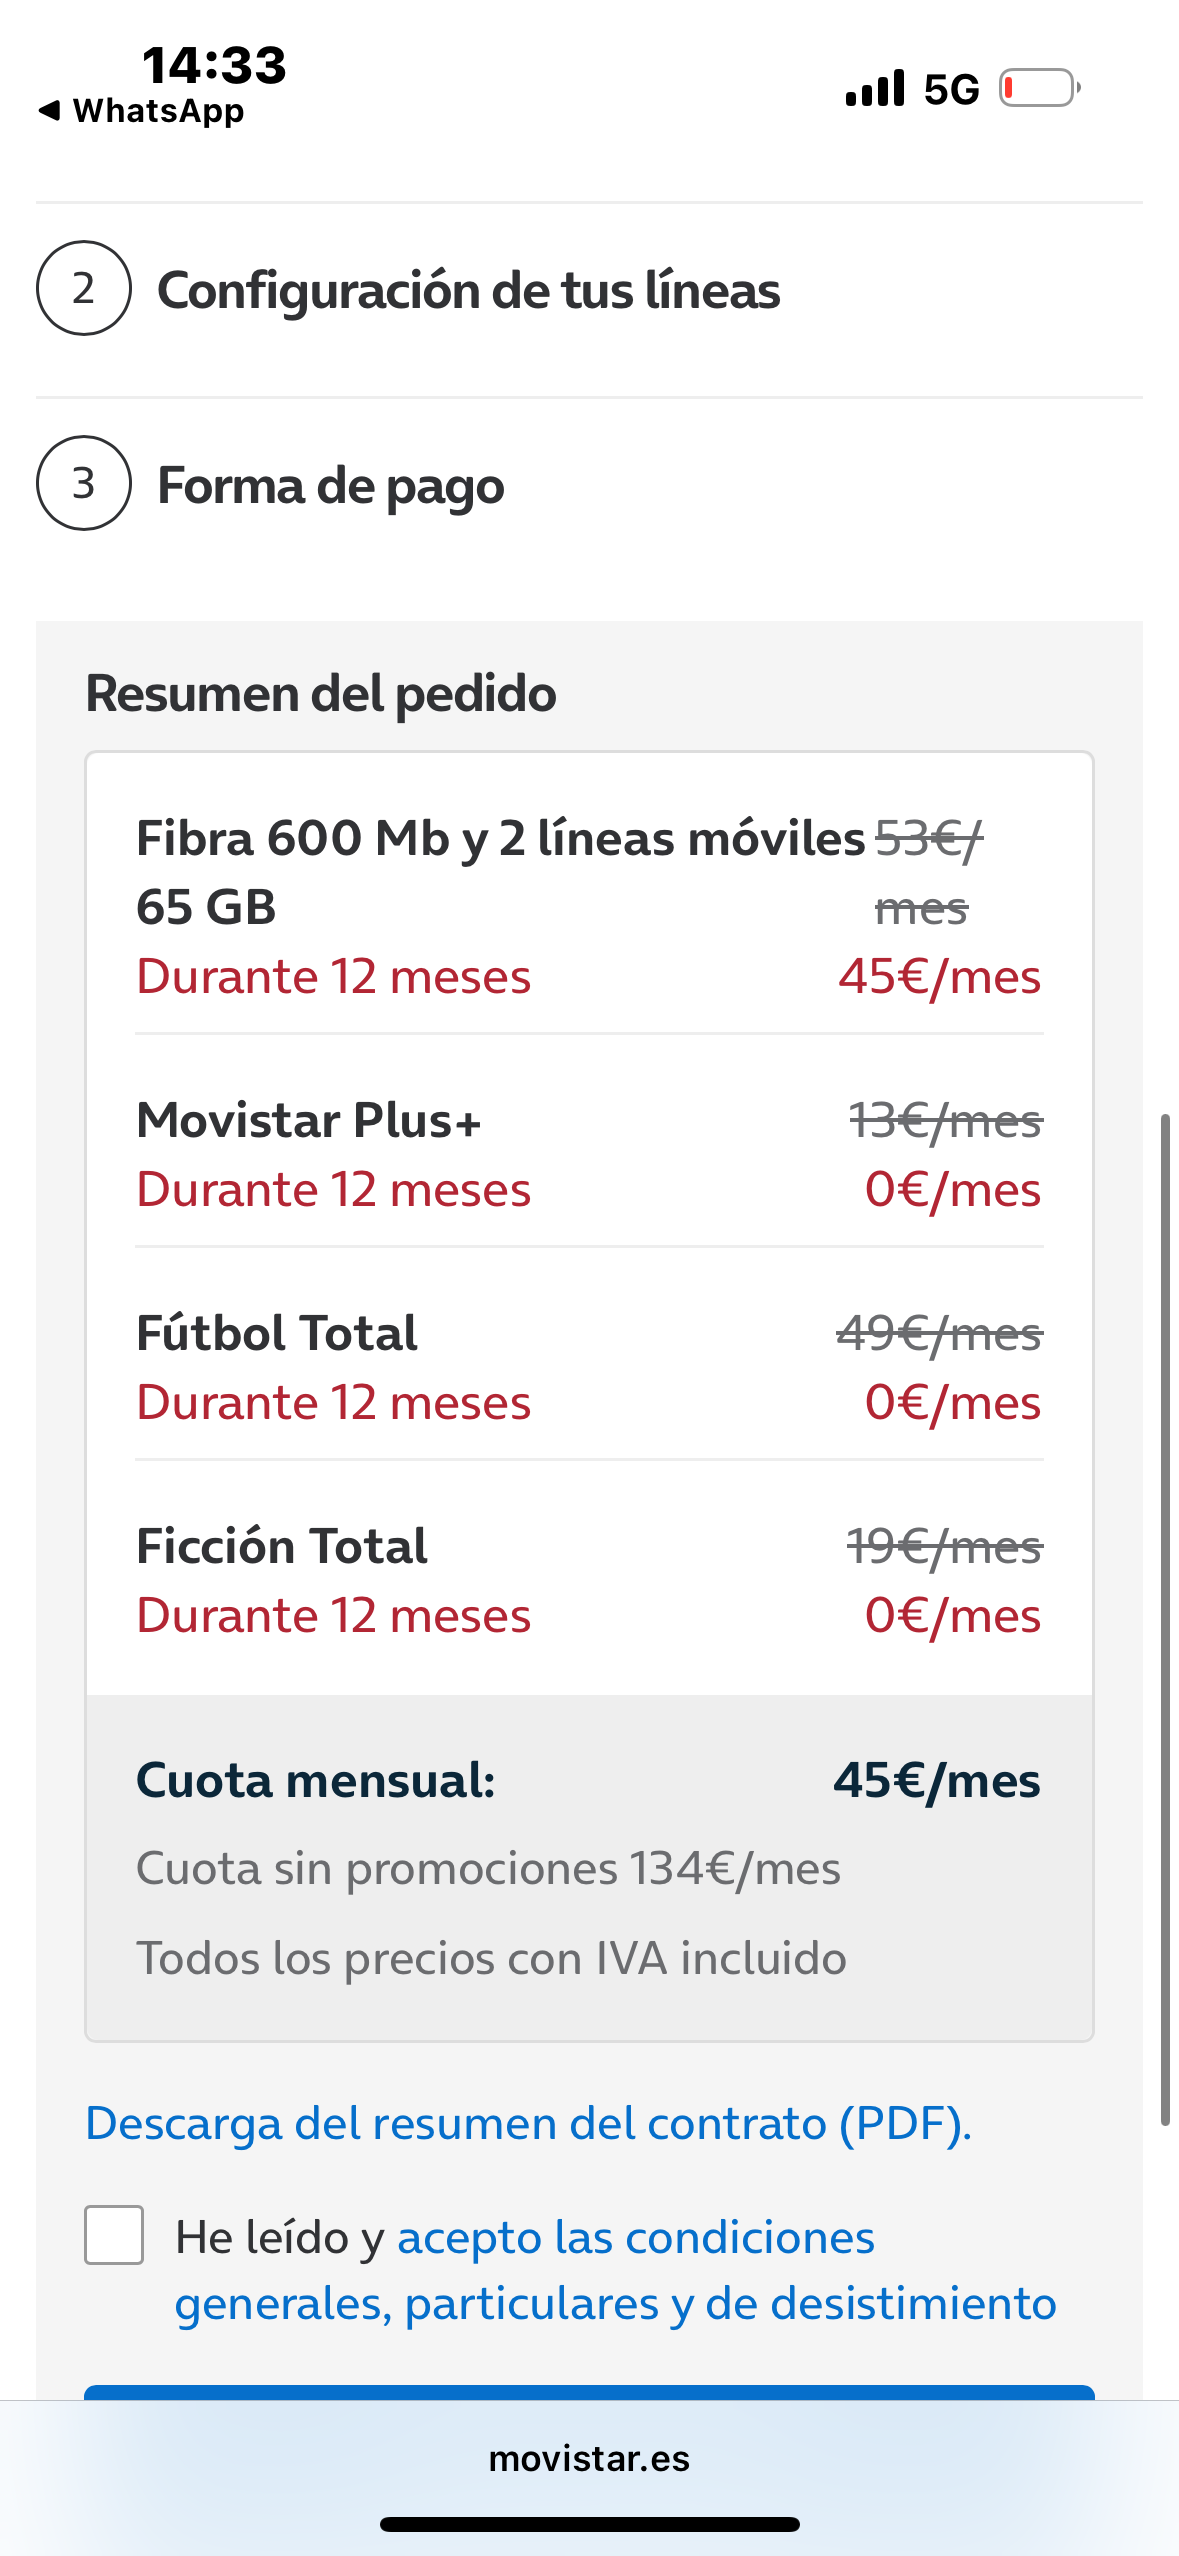Accept the terms and conditions checkbox
1179x2556 pixels.
pyautogui.click(x=114, y=2235)
